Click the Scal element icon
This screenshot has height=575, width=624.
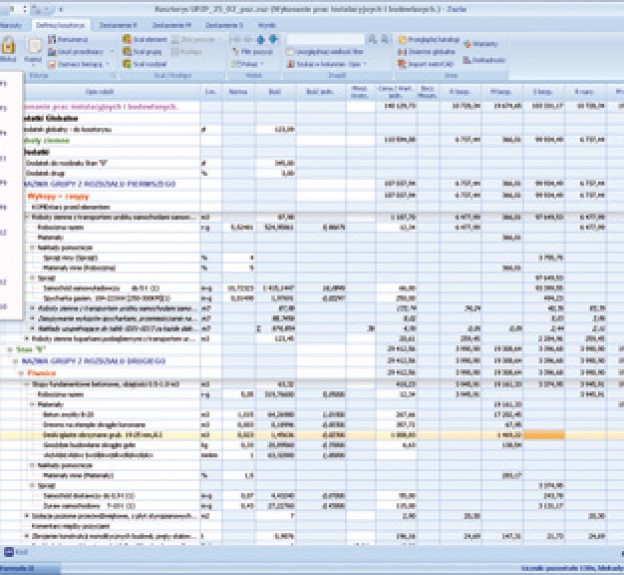(x=127, y=39)
